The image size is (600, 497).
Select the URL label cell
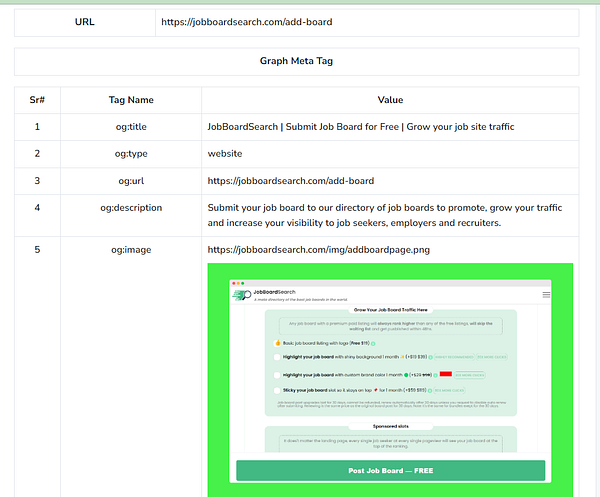[85, 22]
